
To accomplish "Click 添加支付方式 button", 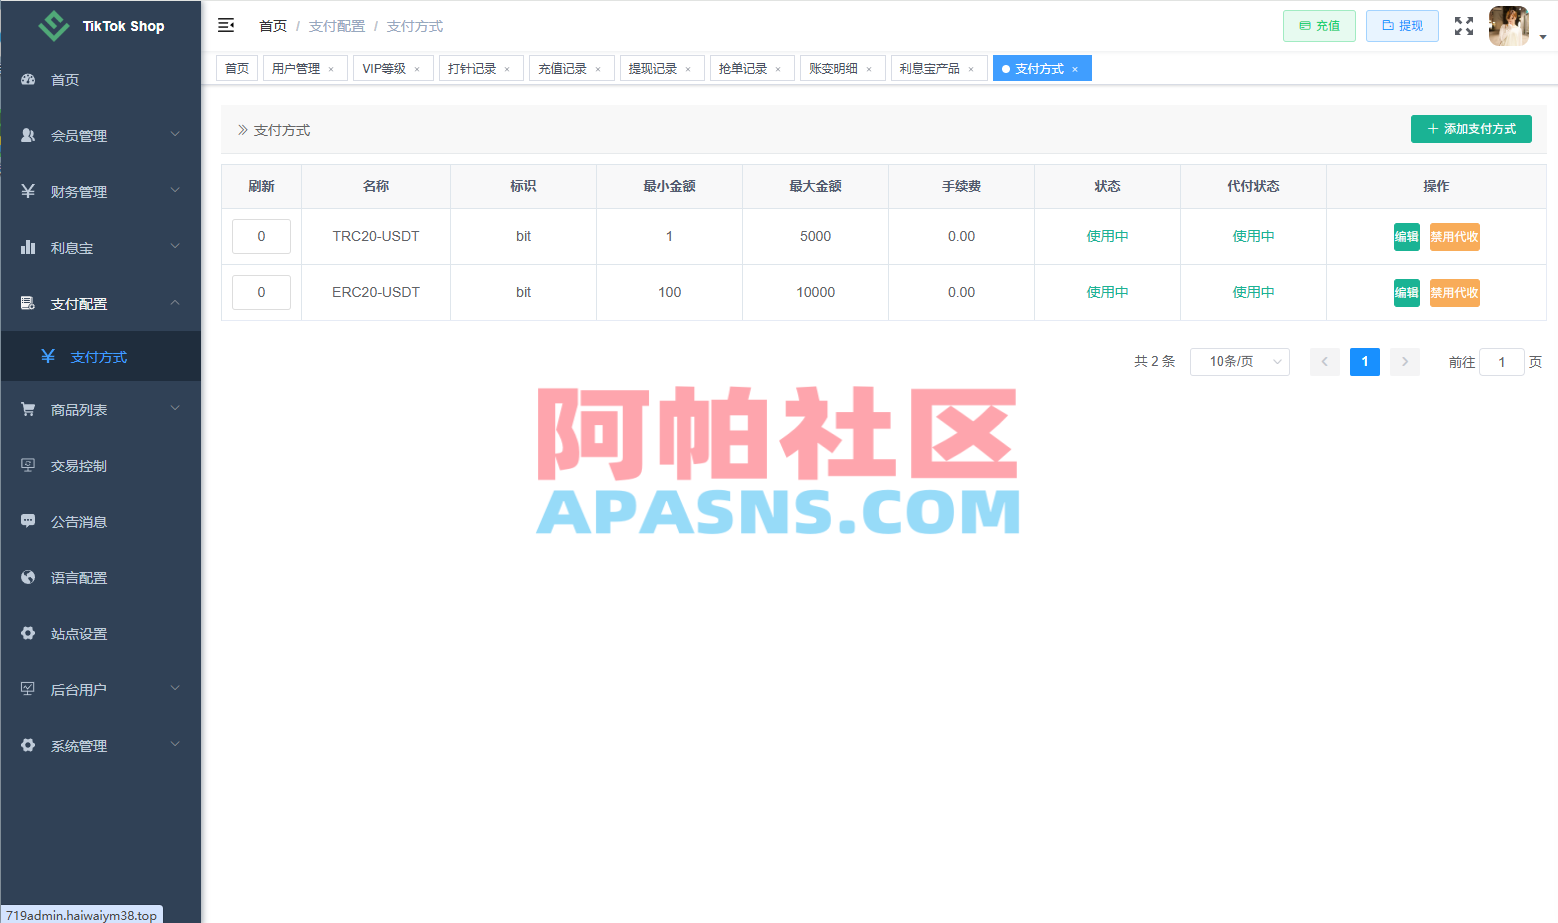I will (1471, 129).
